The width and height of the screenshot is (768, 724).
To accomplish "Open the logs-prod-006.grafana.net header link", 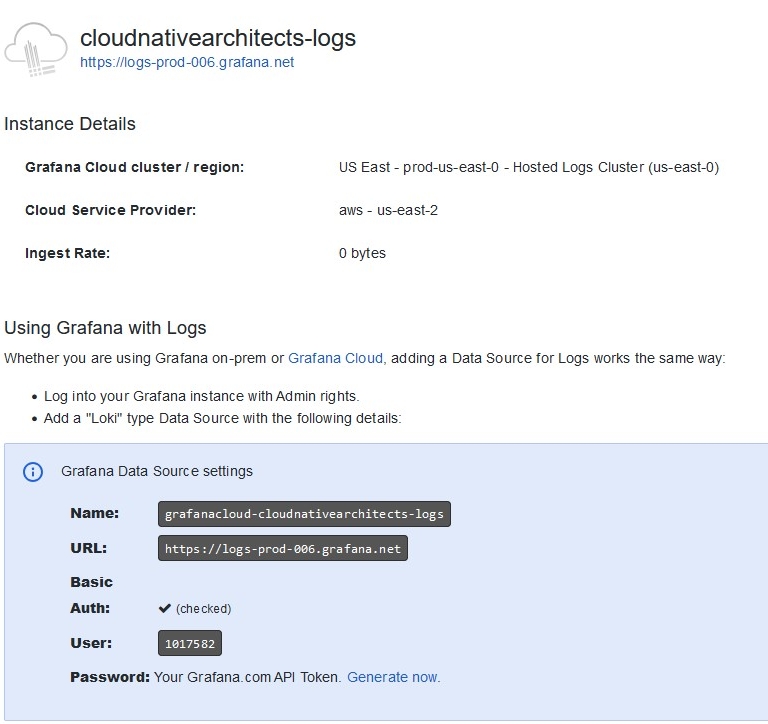I will point(187,62).
